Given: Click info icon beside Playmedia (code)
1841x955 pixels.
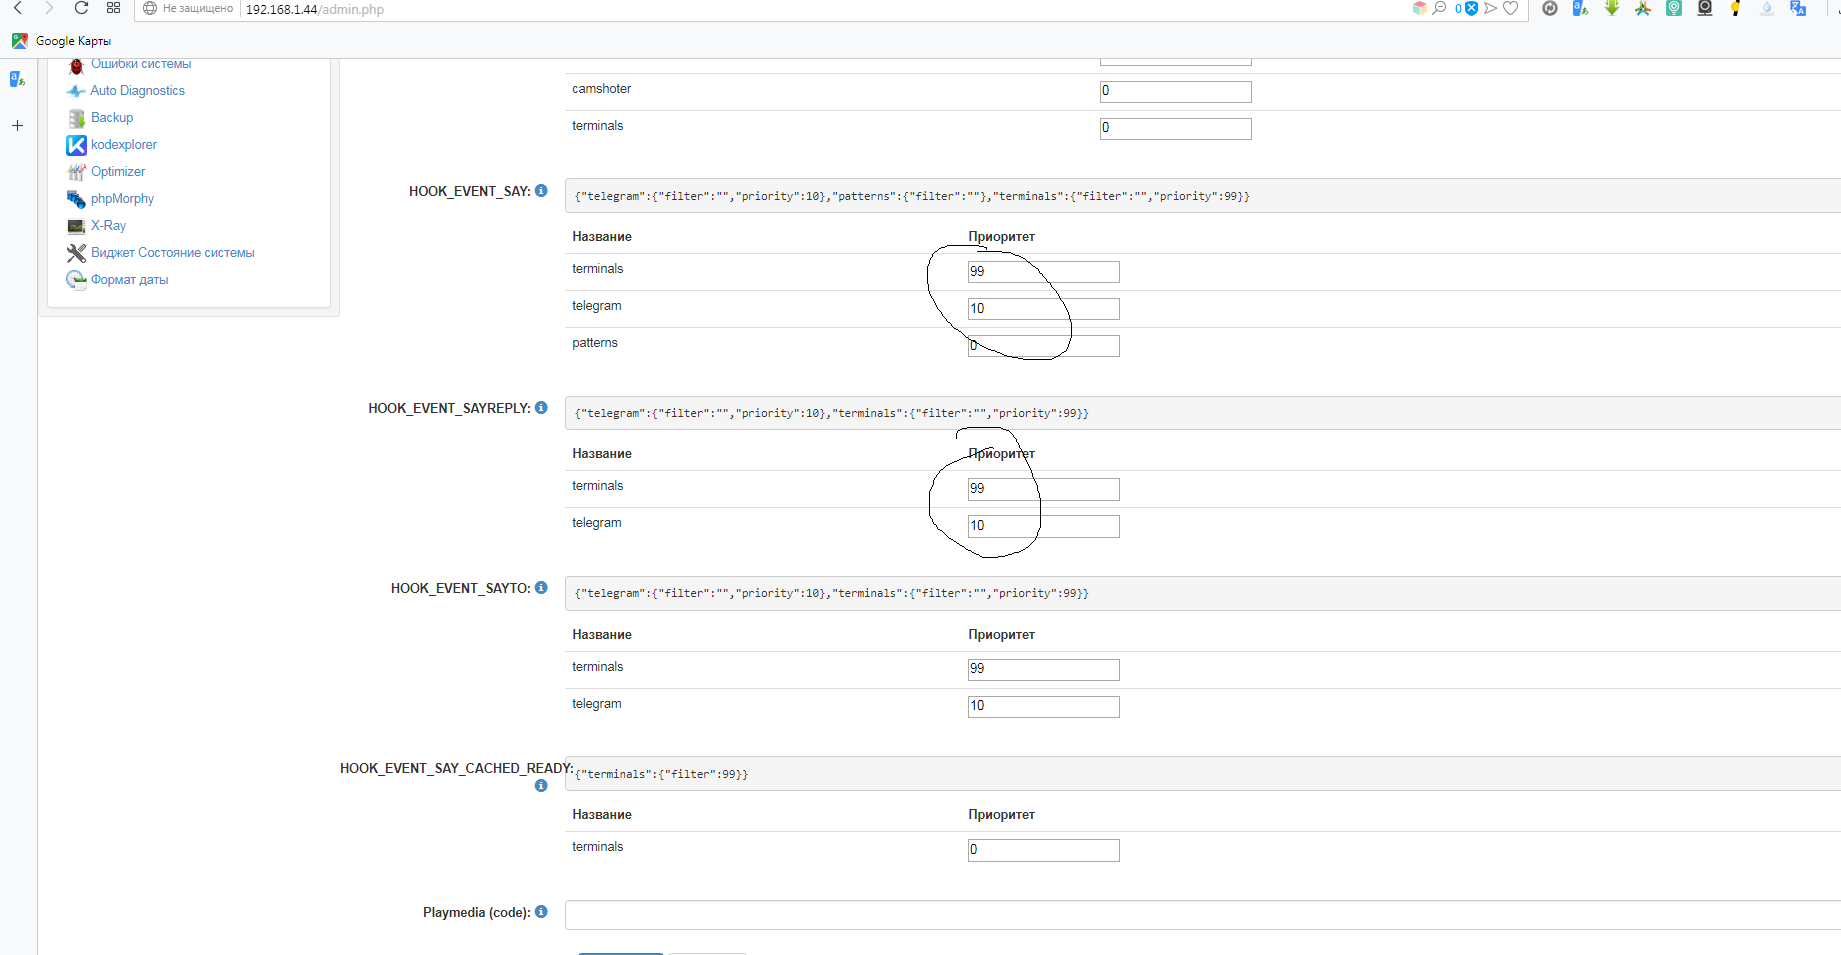Looking at the screenshot, I should point(541,912).
